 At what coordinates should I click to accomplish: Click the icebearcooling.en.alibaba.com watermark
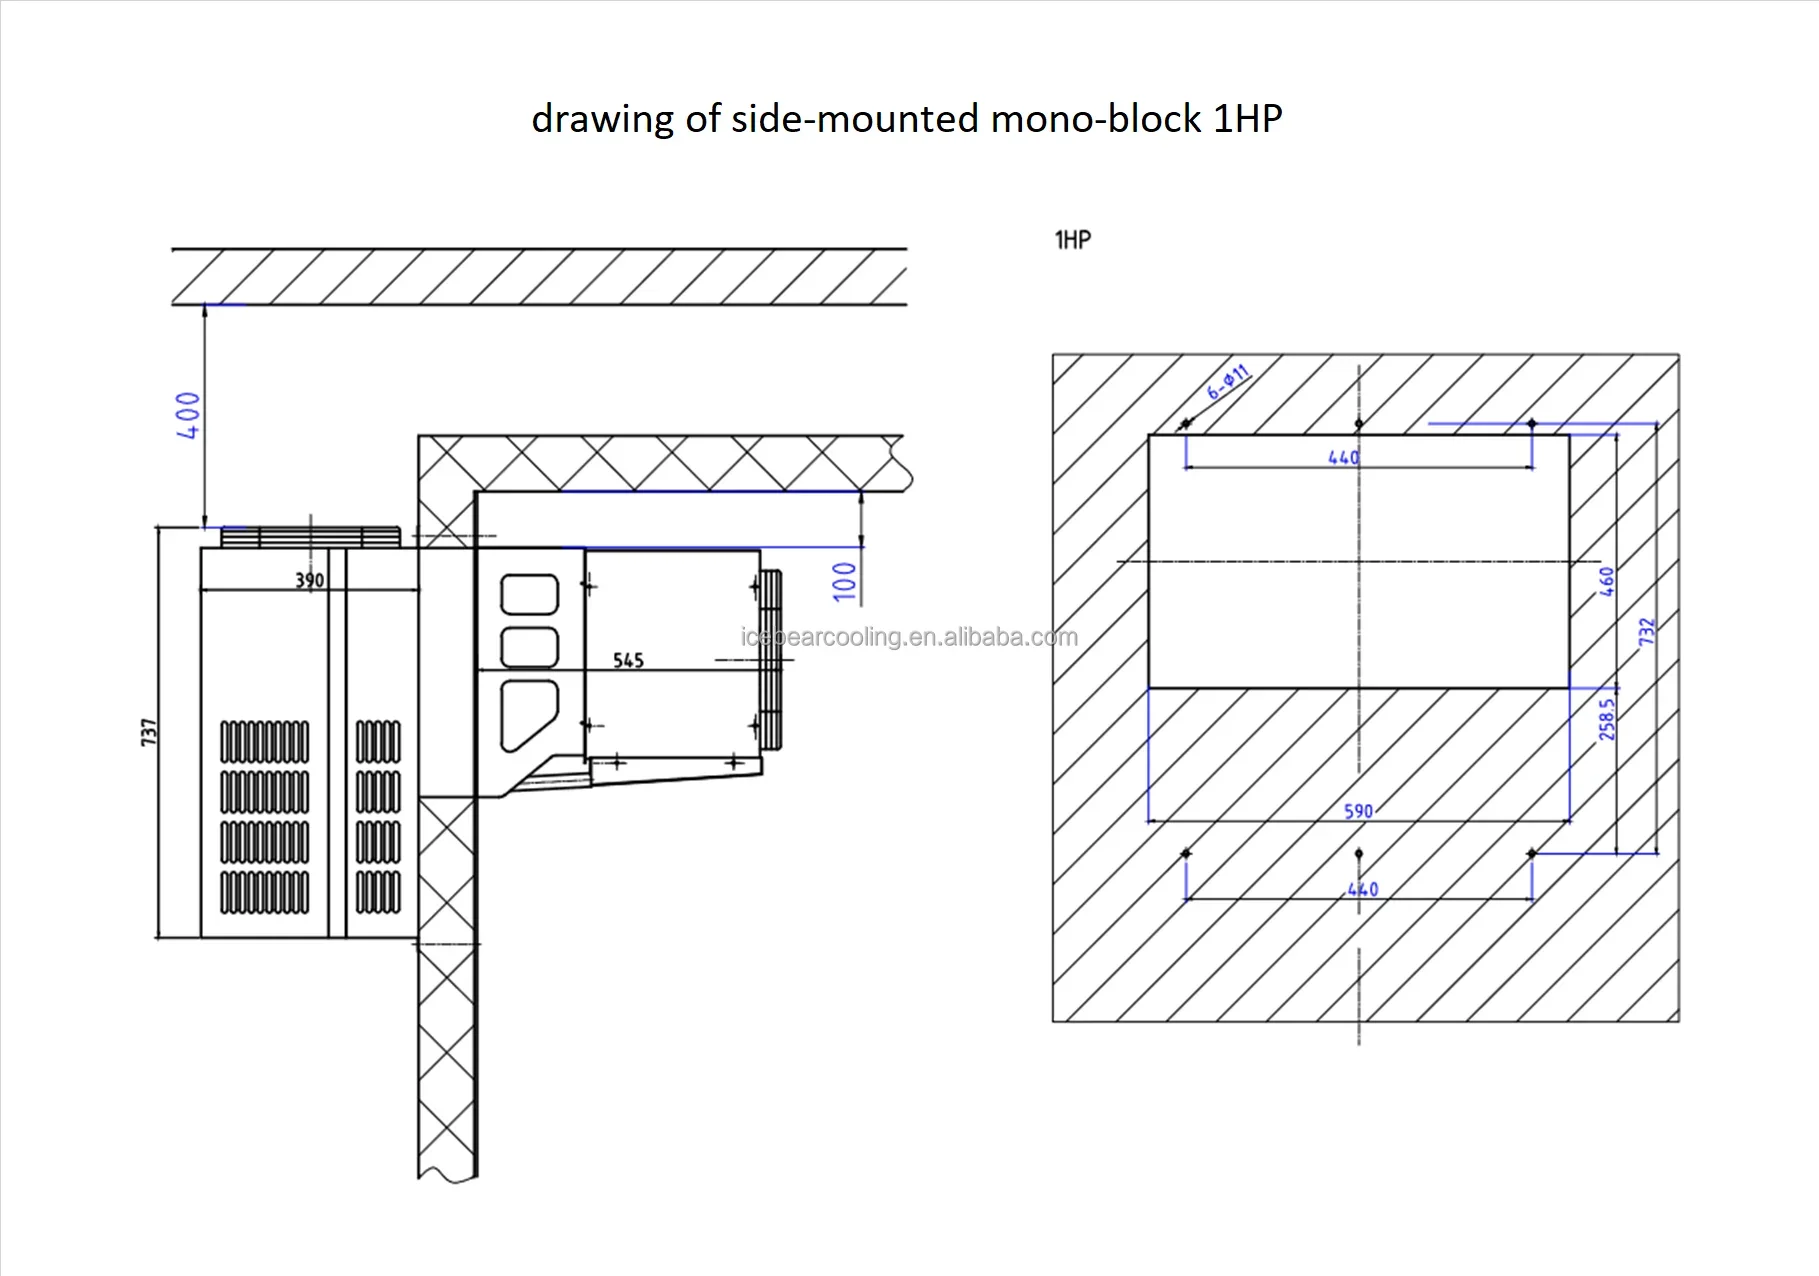point(909,637)
